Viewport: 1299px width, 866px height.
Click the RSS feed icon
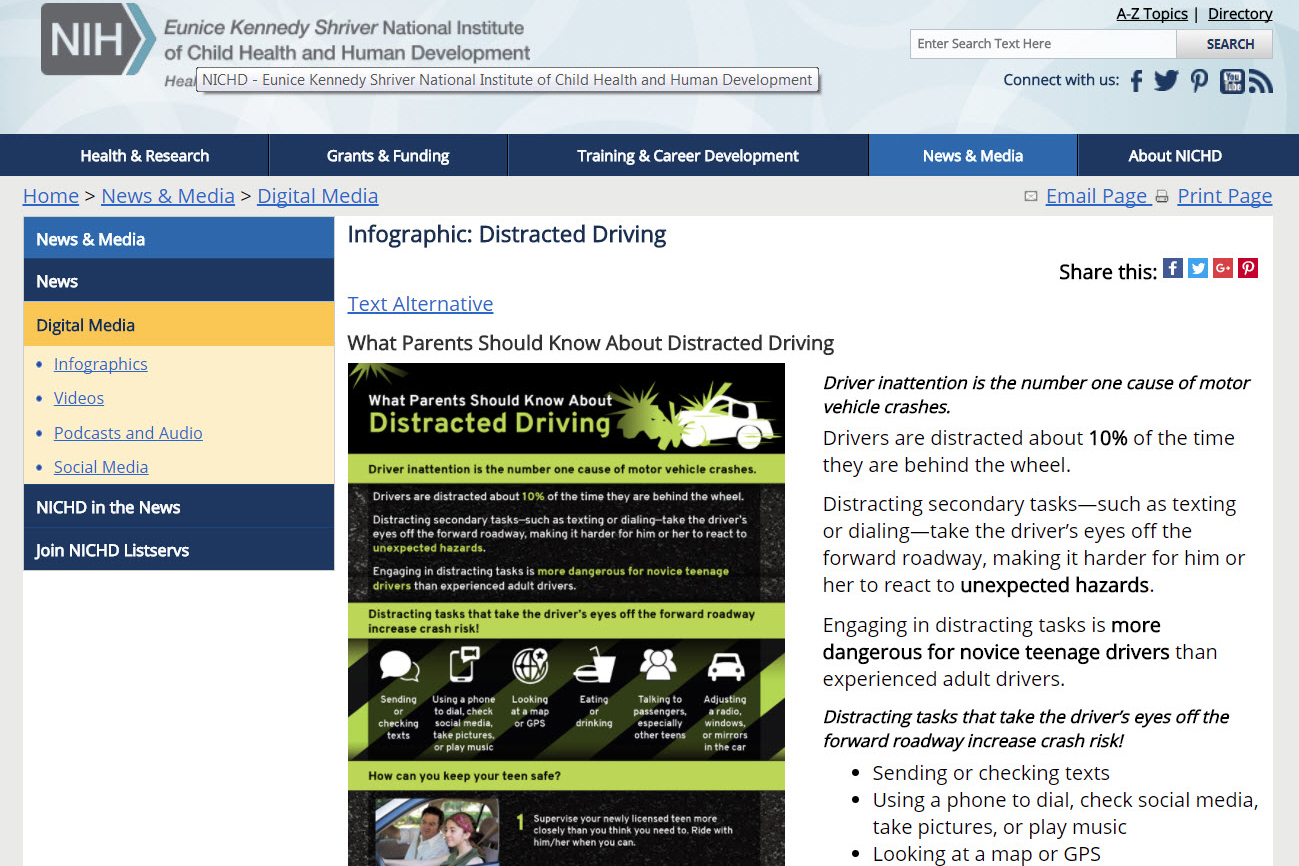tap(1261, 80)
